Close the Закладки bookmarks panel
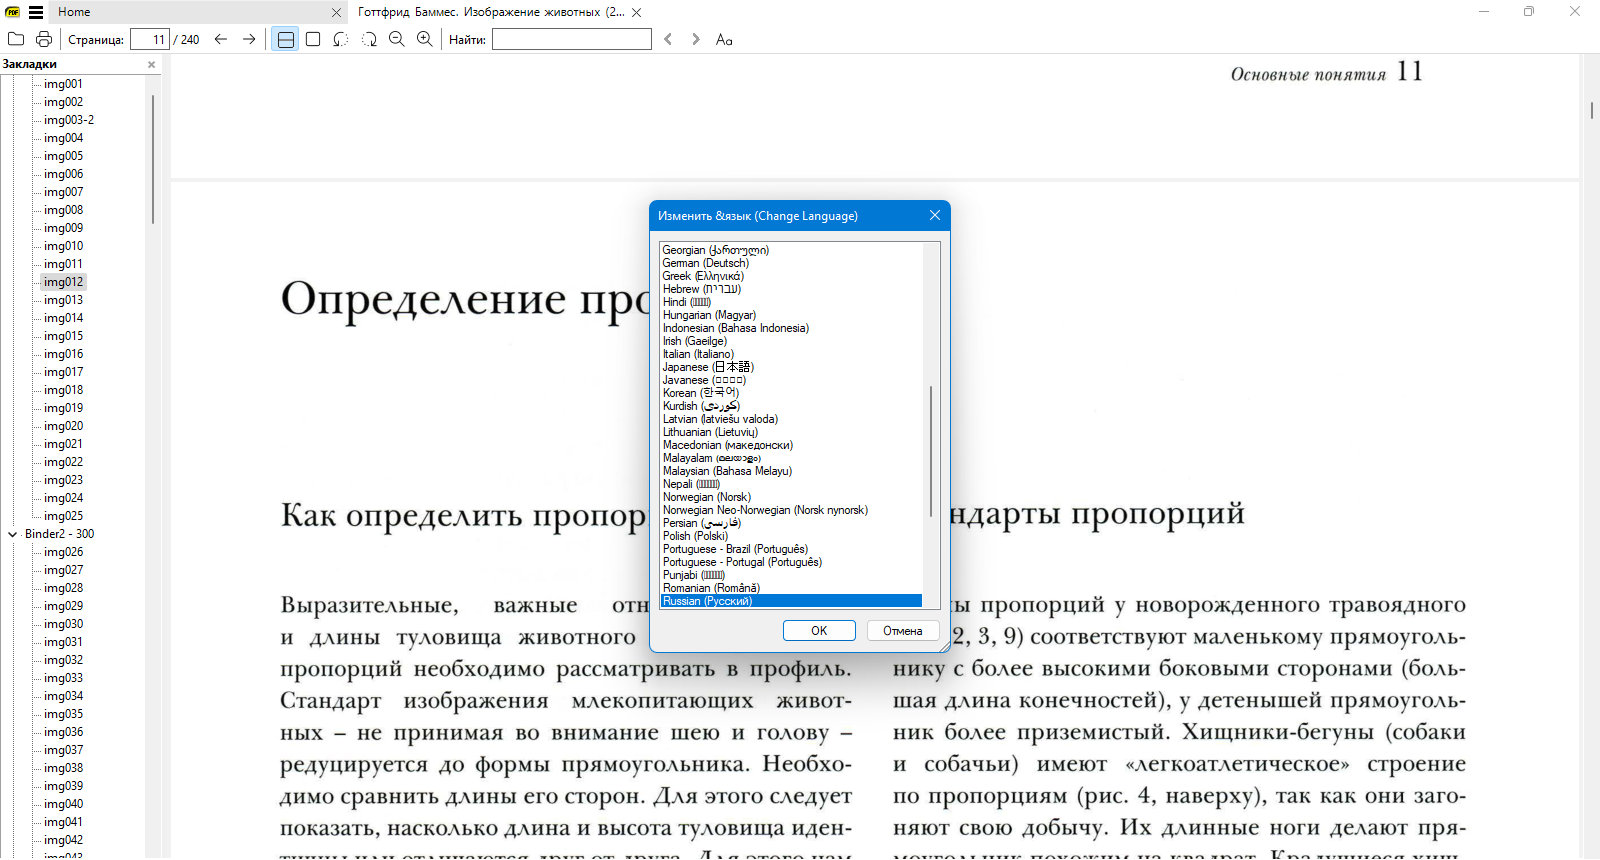This screenshot has width=1600, height=860. click(x=152, y=64)
